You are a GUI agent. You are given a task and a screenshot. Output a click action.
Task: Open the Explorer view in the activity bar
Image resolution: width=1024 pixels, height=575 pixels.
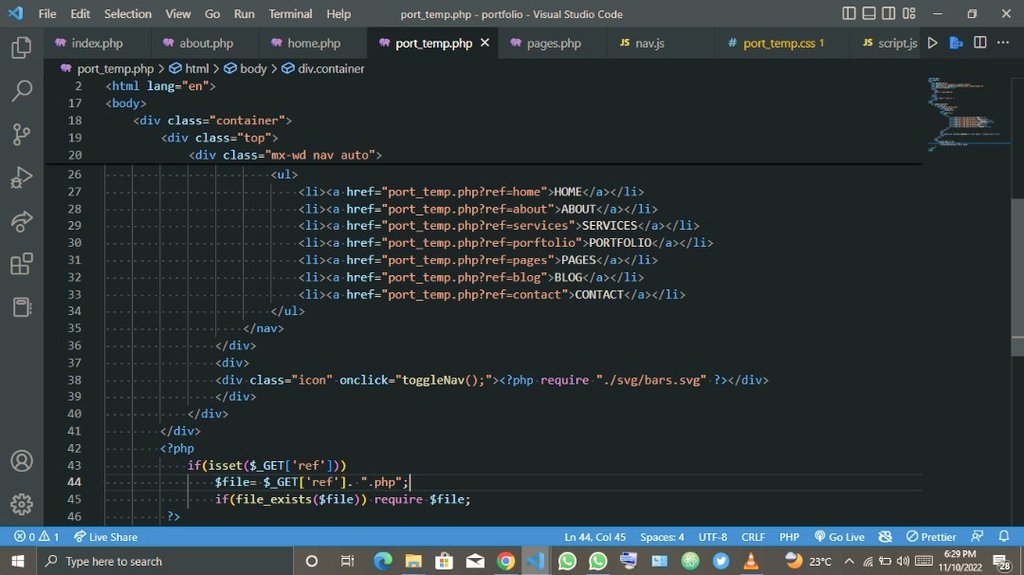22,48
